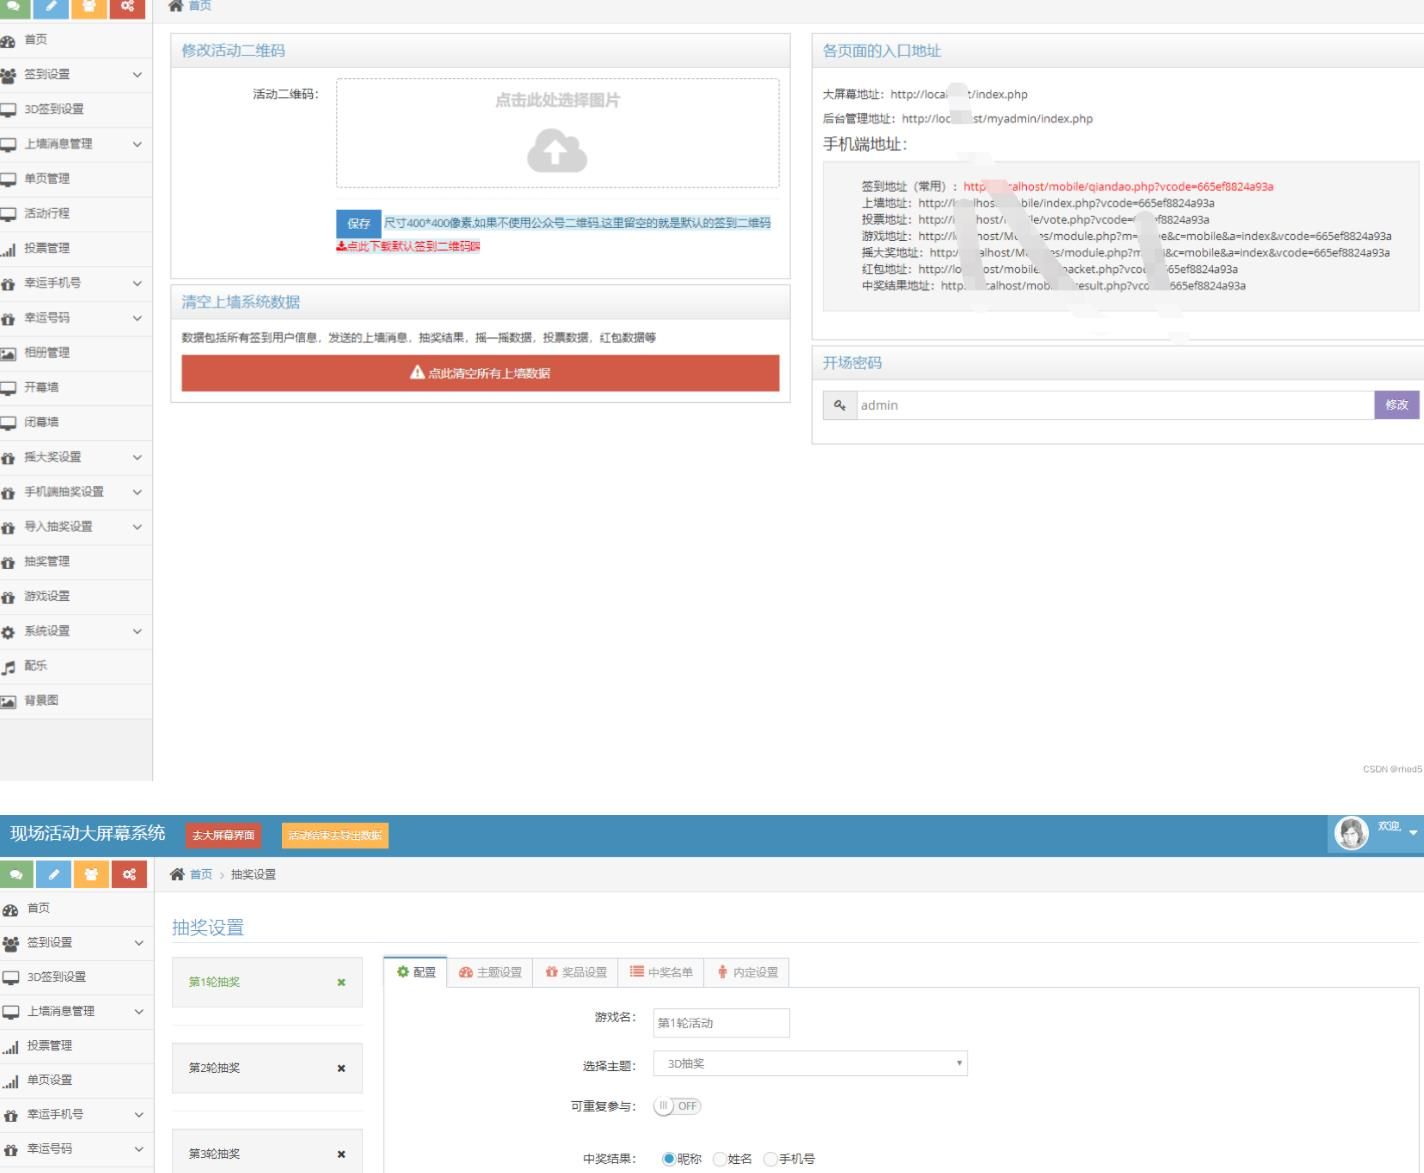Click red 点此清空所有上墙数据 button
The height and width of the screenshot is (1173, 1424).
pyautogui.click(x=480, y=373)
